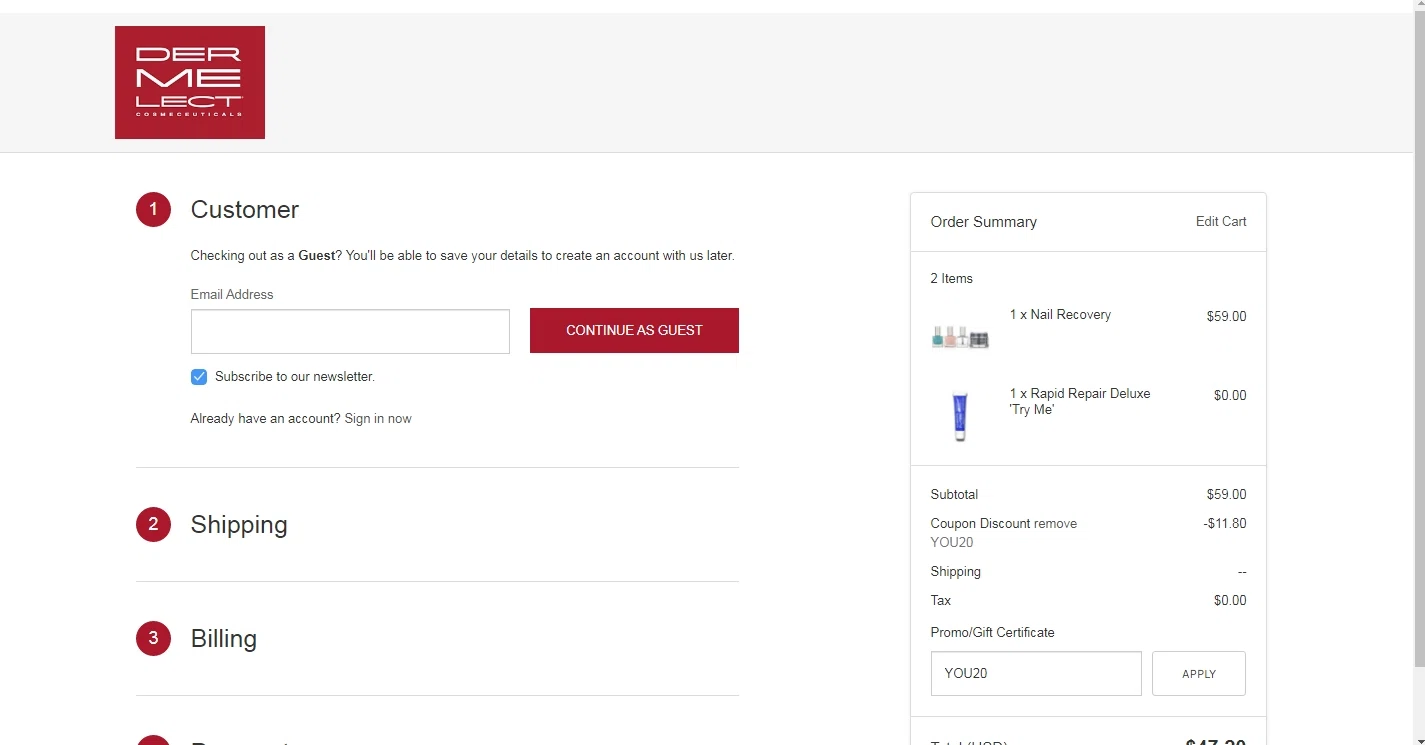
Task: Click the Billing step number 3 badge
Action: [x=153, y=638]
